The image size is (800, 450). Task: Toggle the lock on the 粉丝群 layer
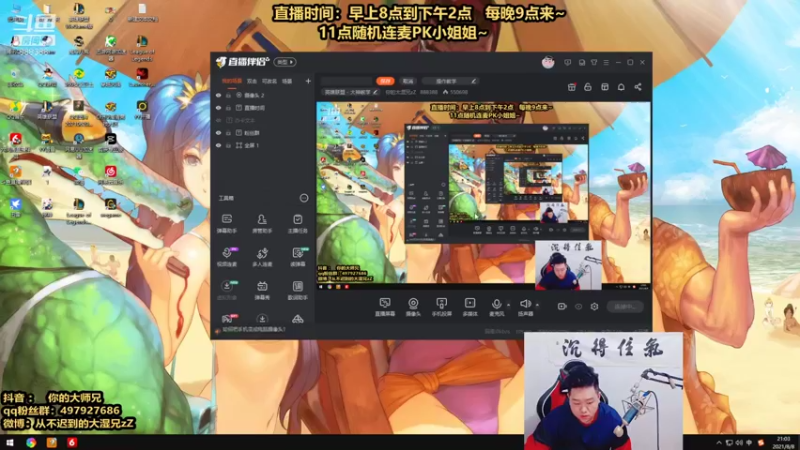(x=229, y=133)
